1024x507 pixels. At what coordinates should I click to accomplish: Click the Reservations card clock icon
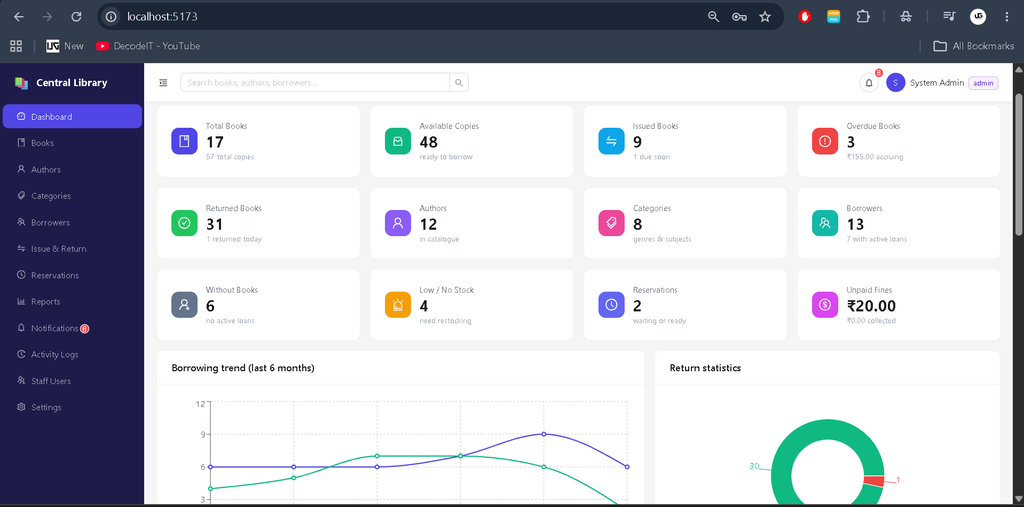click(x=611, y=304)
